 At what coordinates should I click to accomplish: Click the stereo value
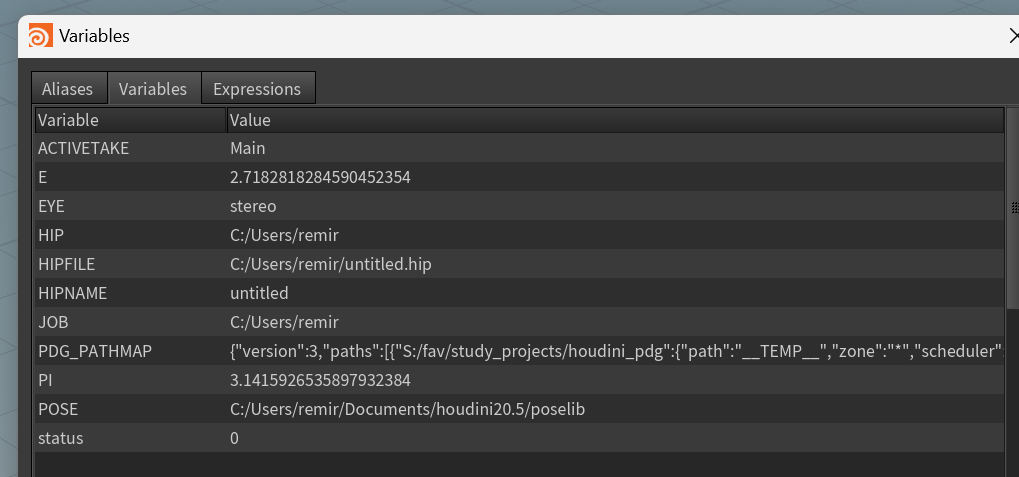click(x=253, y=206)
